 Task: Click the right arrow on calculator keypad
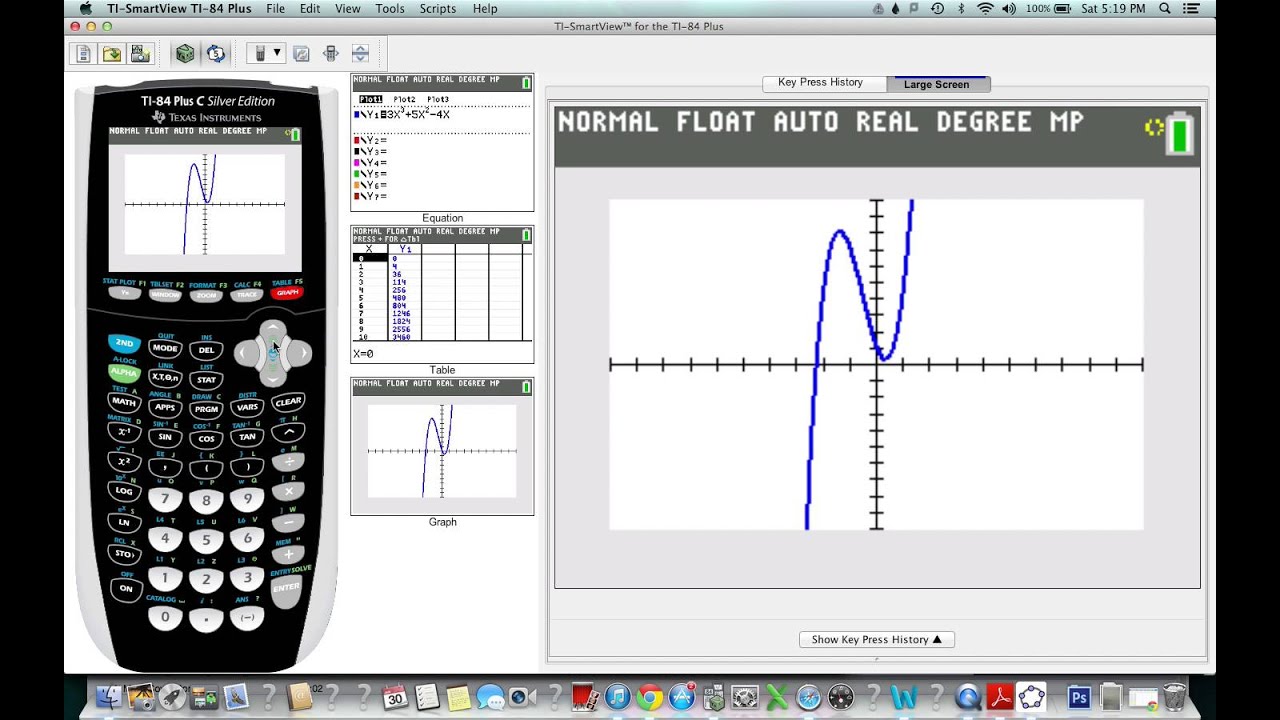click(x=301, y=352)
